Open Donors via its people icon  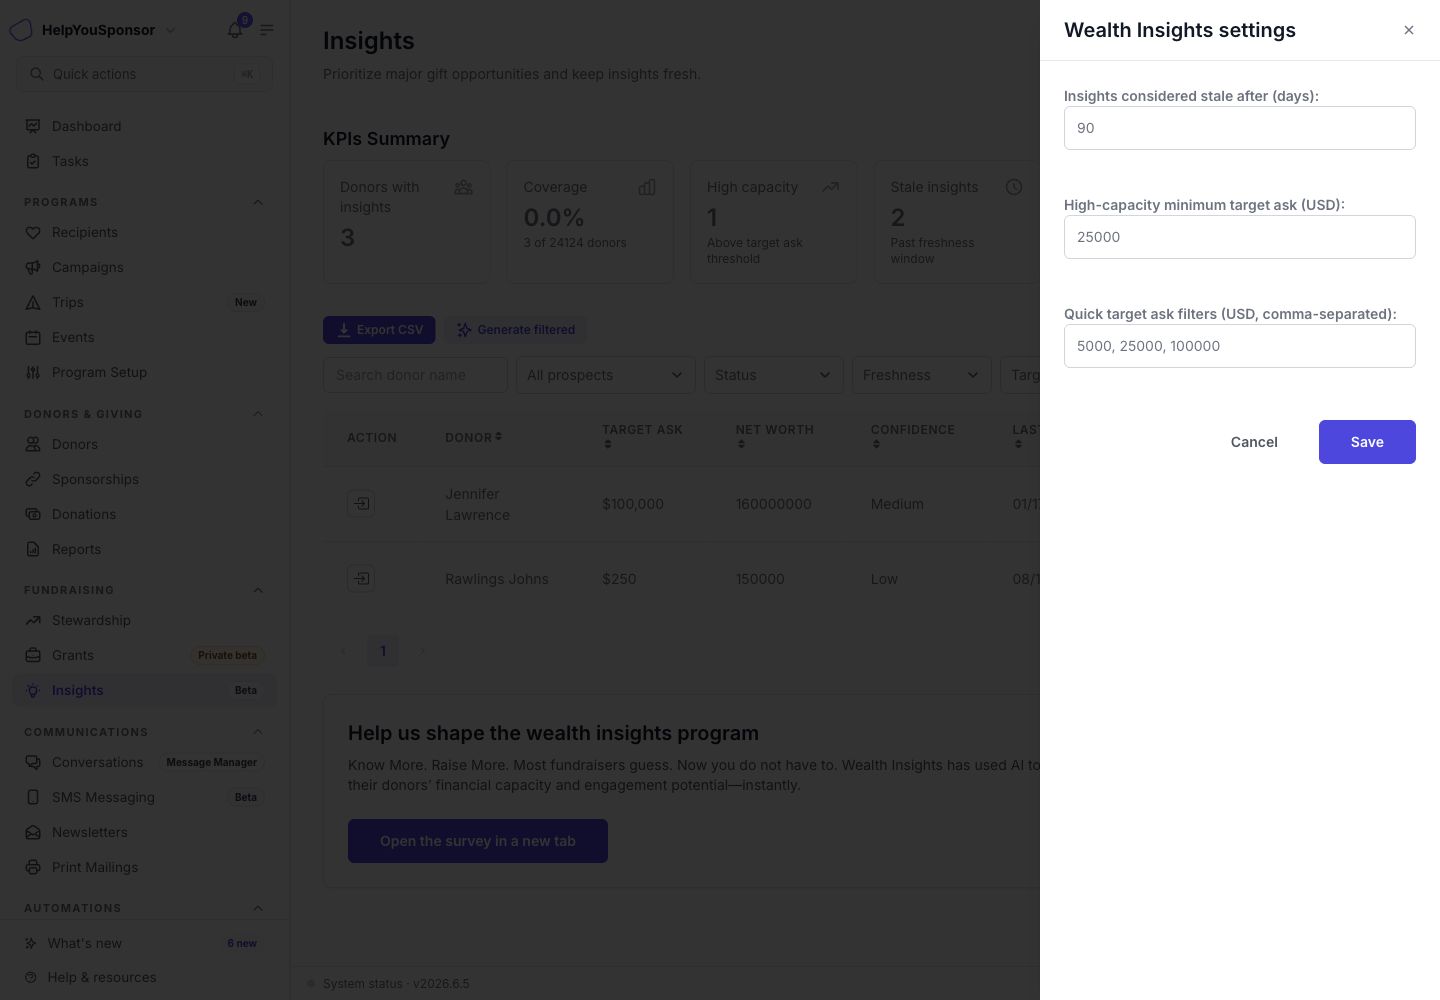tap(33, 444)
